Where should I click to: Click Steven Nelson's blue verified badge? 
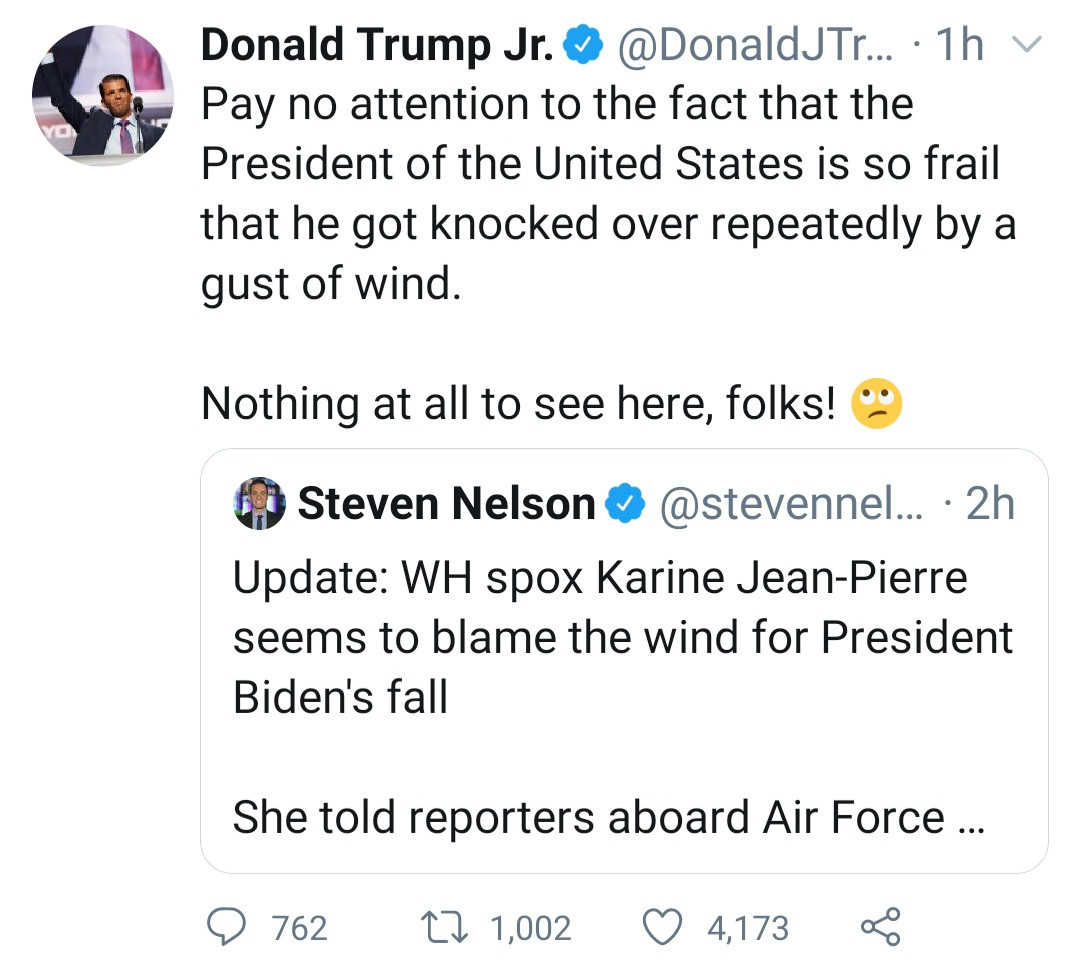click(627, 504)
